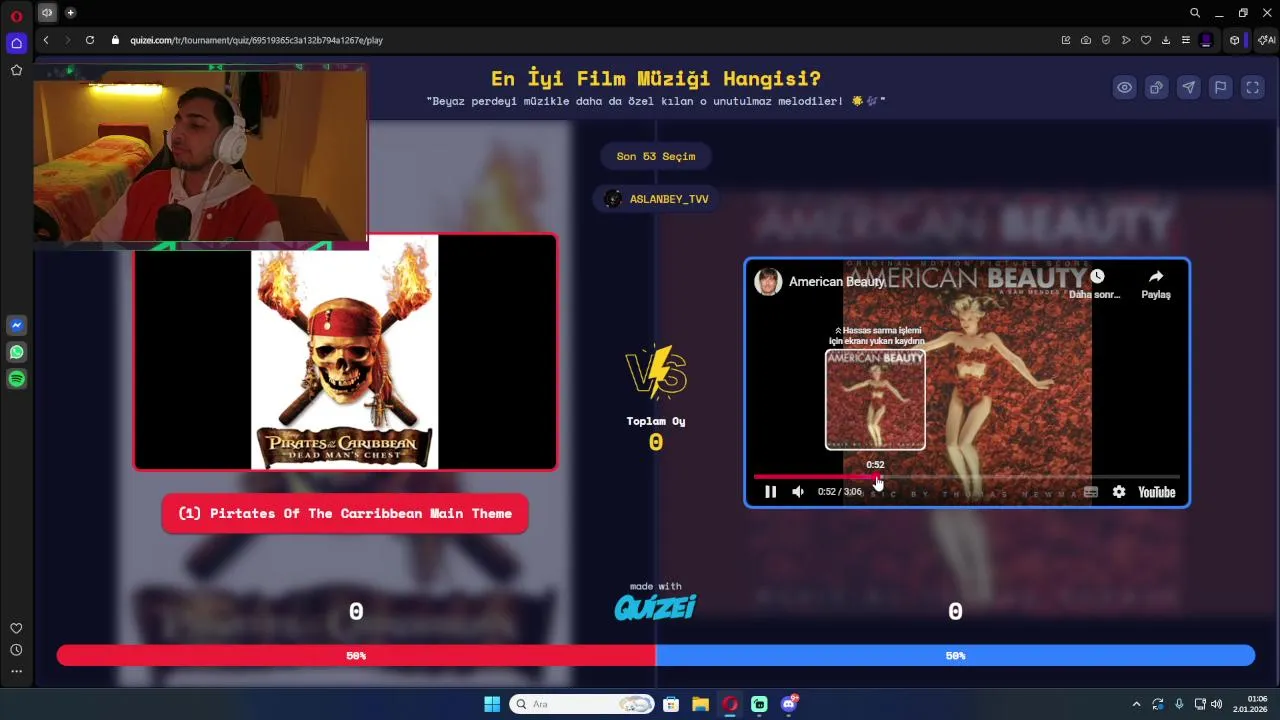Open WhatsApp in the Opera sidebar
The image size is (1280, 720).
[x=16, y=352]
